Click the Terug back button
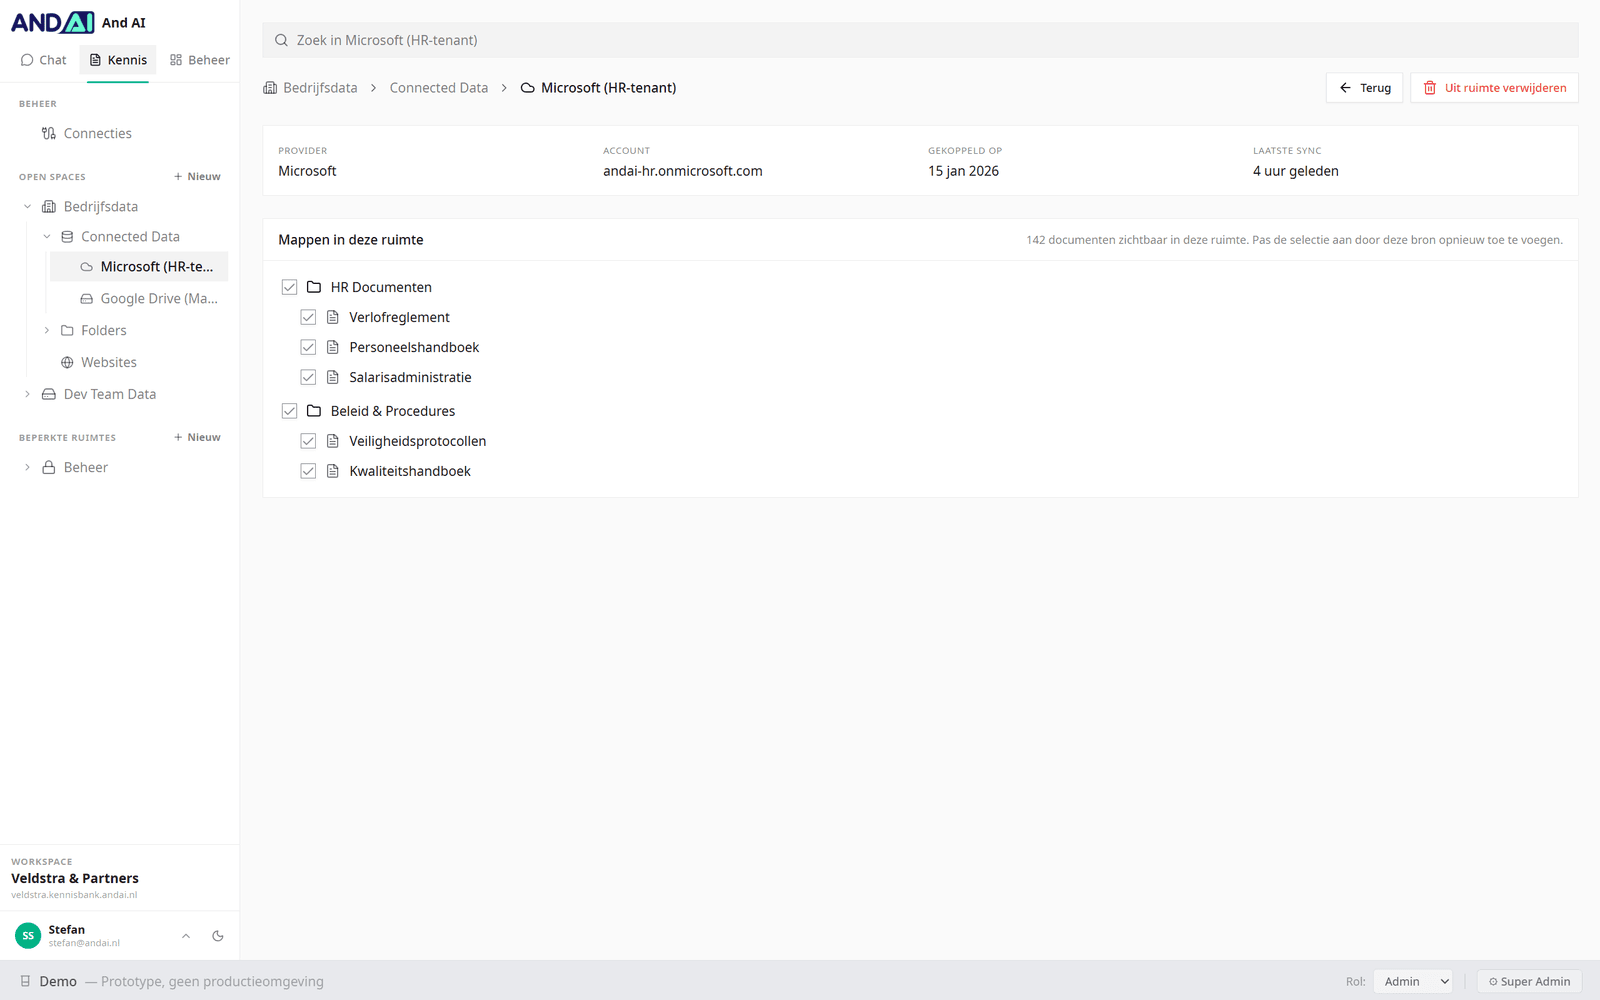Screen dimensions: 1600x1000 pos(1365,88)
